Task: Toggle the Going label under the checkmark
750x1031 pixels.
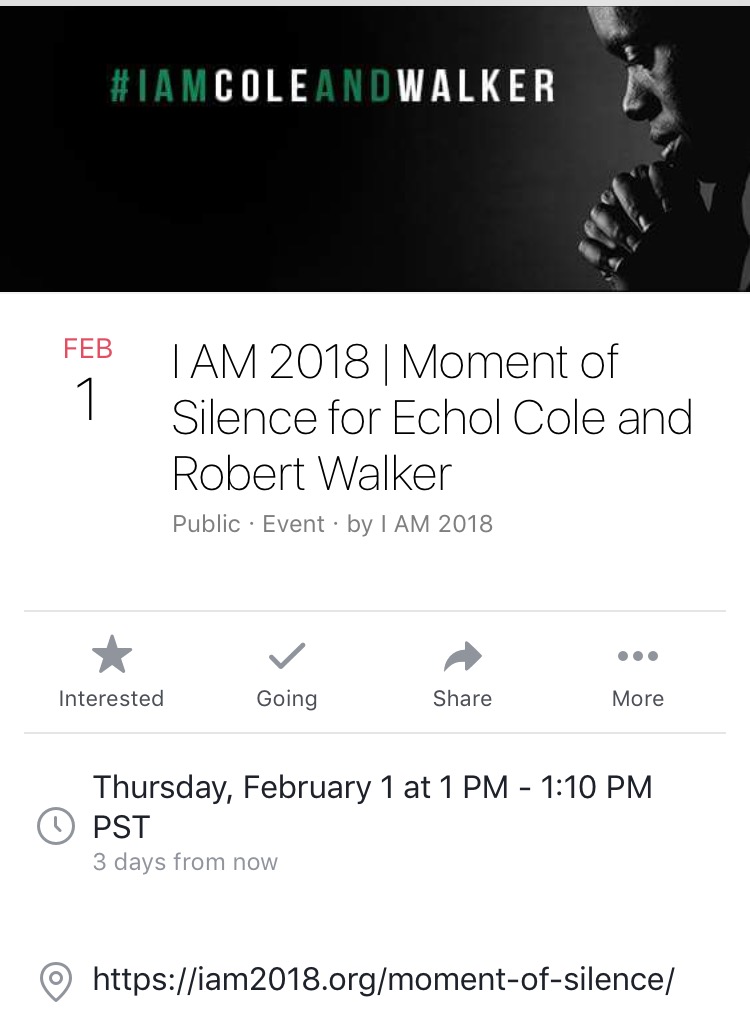Action: tap(287, 699)
